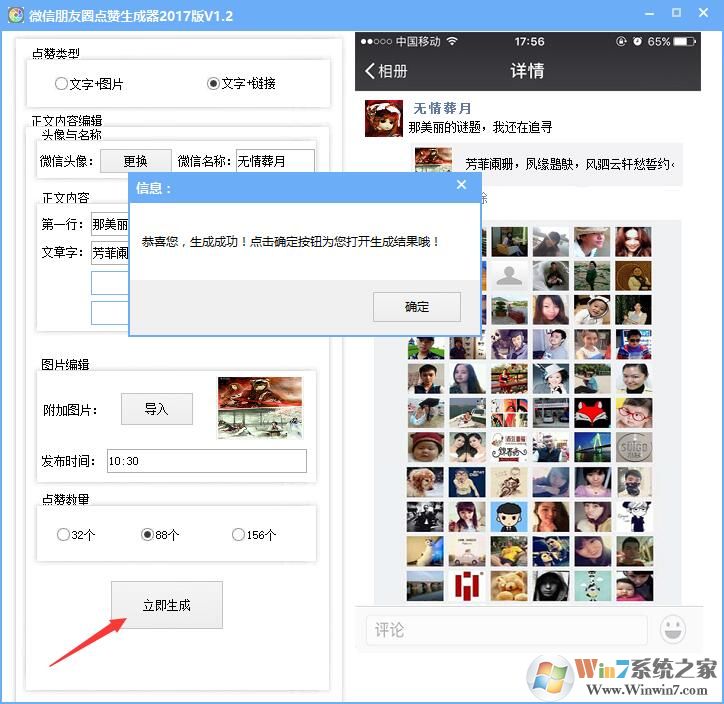Open the shared article link 芳菲阑珊
Screen dimensions: 724x704
coord(548,164)
